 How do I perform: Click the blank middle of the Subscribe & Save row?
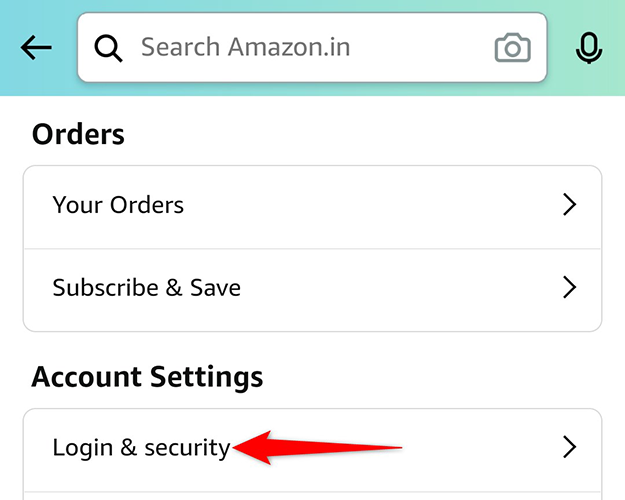pyautogui.click(x=400, y=288)
